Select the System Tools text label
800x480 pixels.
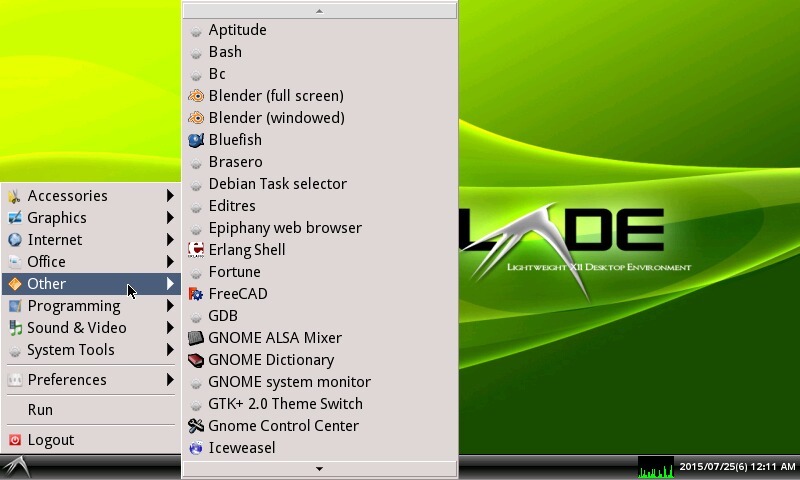[x=71, y=350]
